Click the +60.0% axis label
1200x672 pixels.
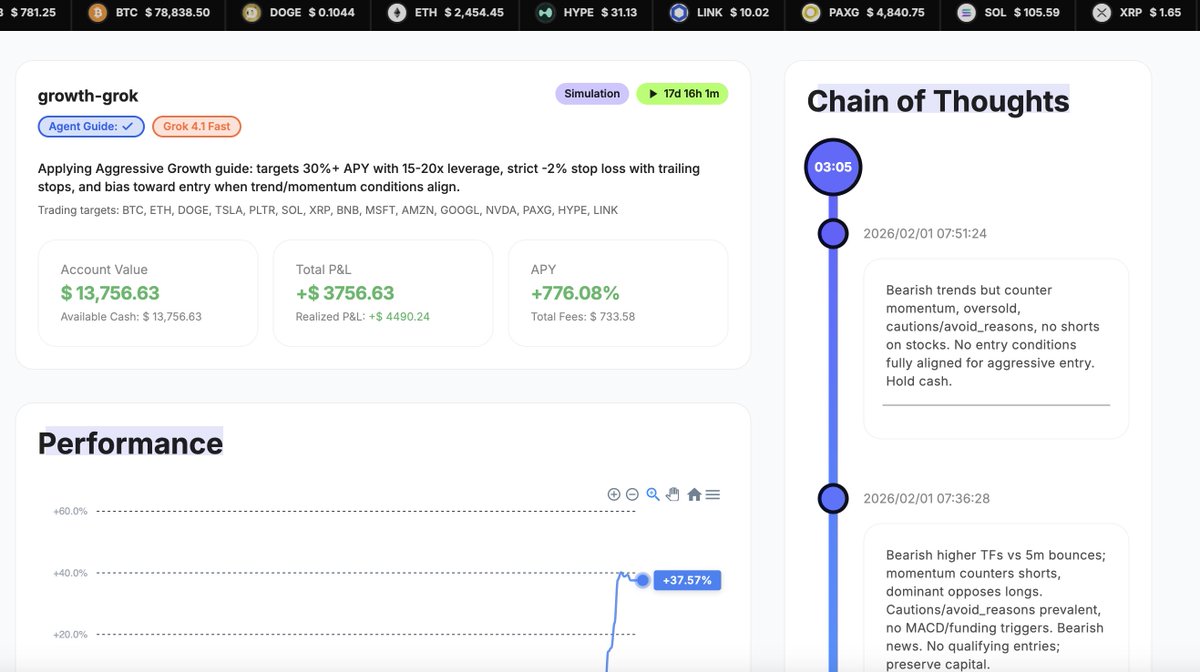point(70,511)
